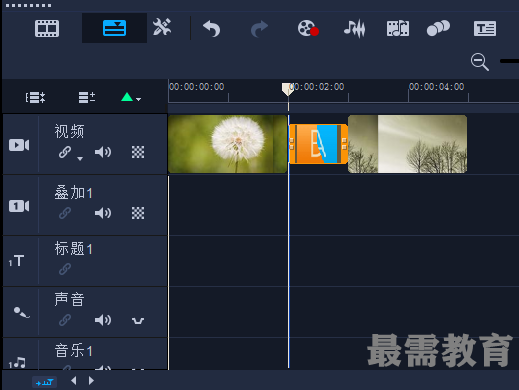Viewport: 519px width, 390px height.
Task: Click ruler at 00:00:04:00
Action: click(437, 87)
